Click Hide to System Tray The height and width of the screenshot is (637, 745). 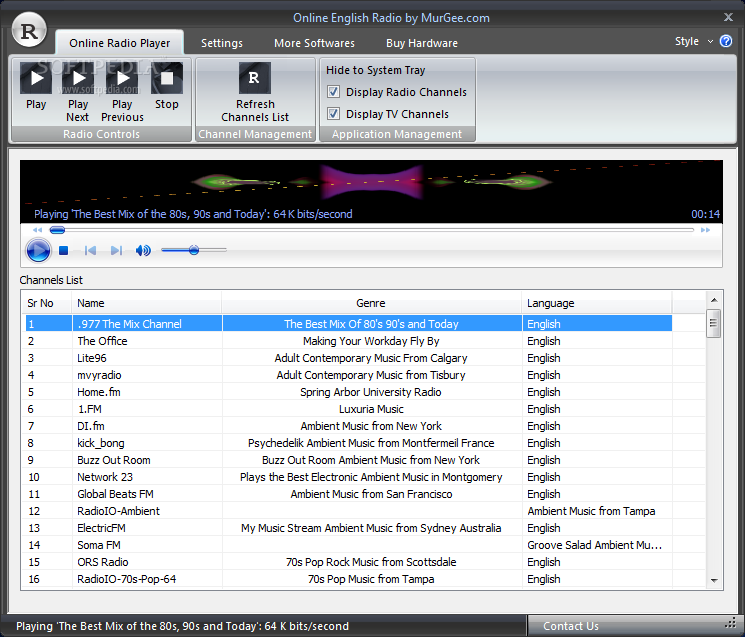[x=375, y=70]
